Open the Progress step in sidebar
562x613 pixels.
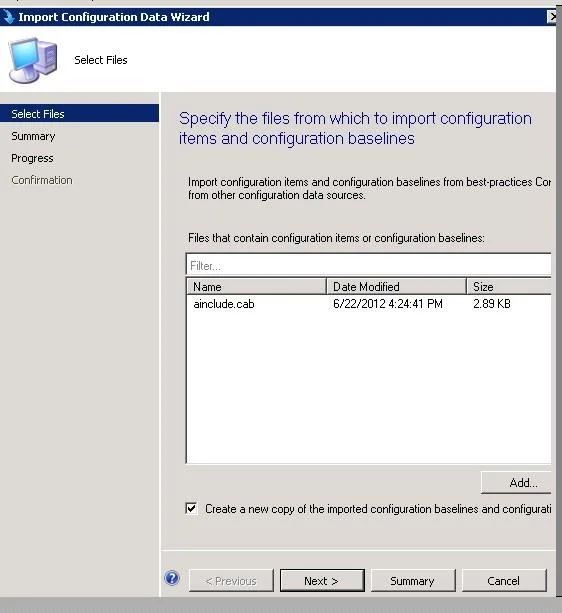pos(32,158)
